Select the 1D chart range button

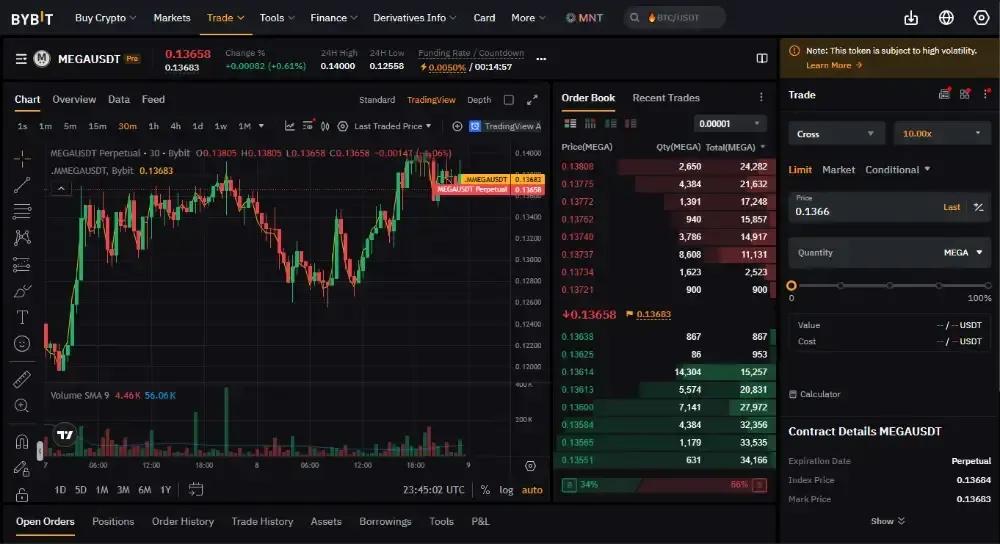tap(60, 490)
